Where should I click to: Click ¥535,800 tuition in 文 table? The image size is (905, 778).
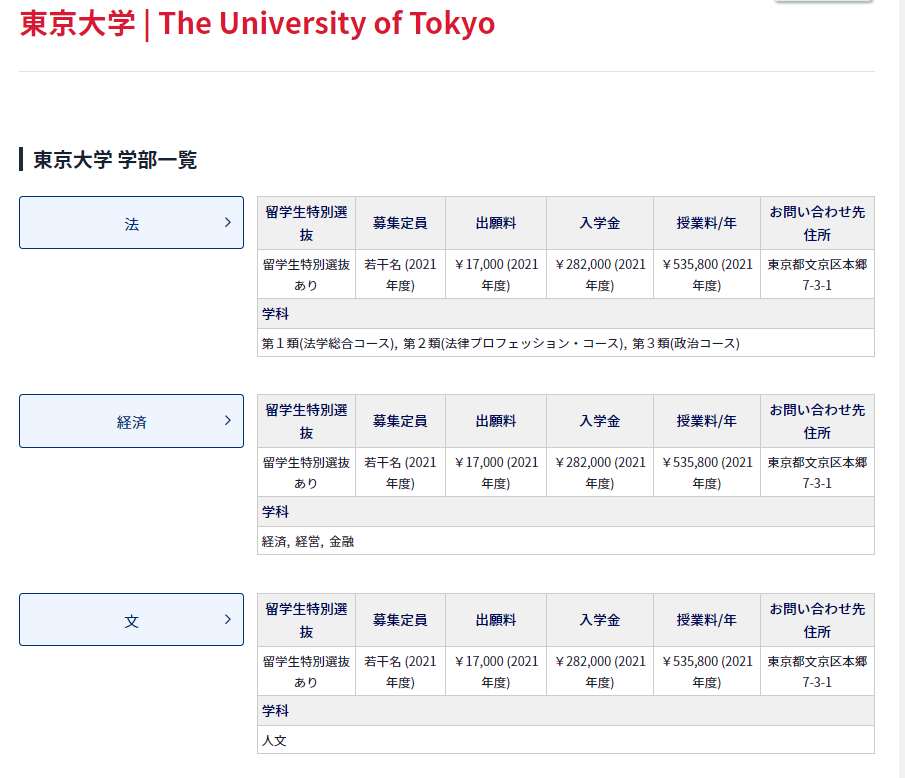[x=706, y=672]
